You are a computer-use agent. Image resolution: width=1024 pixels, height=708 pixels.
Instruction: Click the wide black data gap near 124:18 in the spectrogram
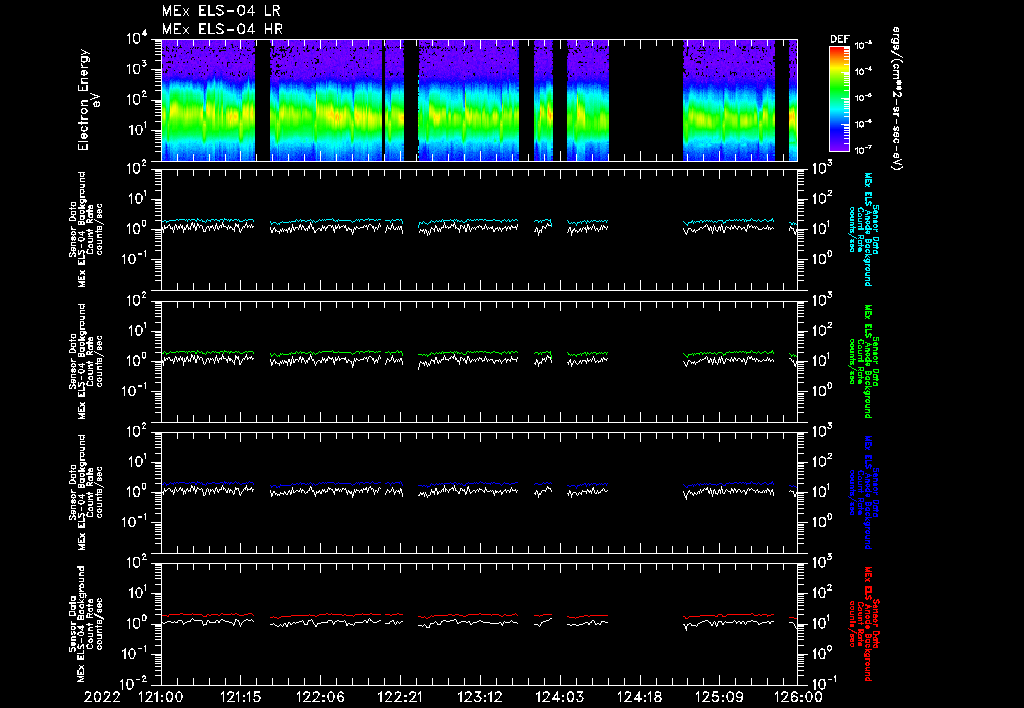[646, 100]
